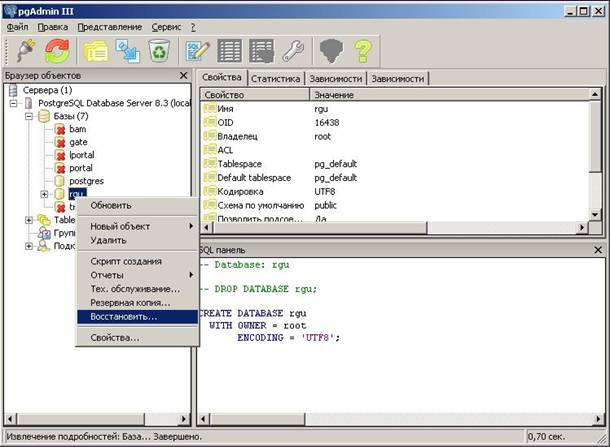Click the CREATE DATABASE rgu SQL line
The height and width of the screenshot is (447, 610).
pyautogui.click(x=253, y=313)
